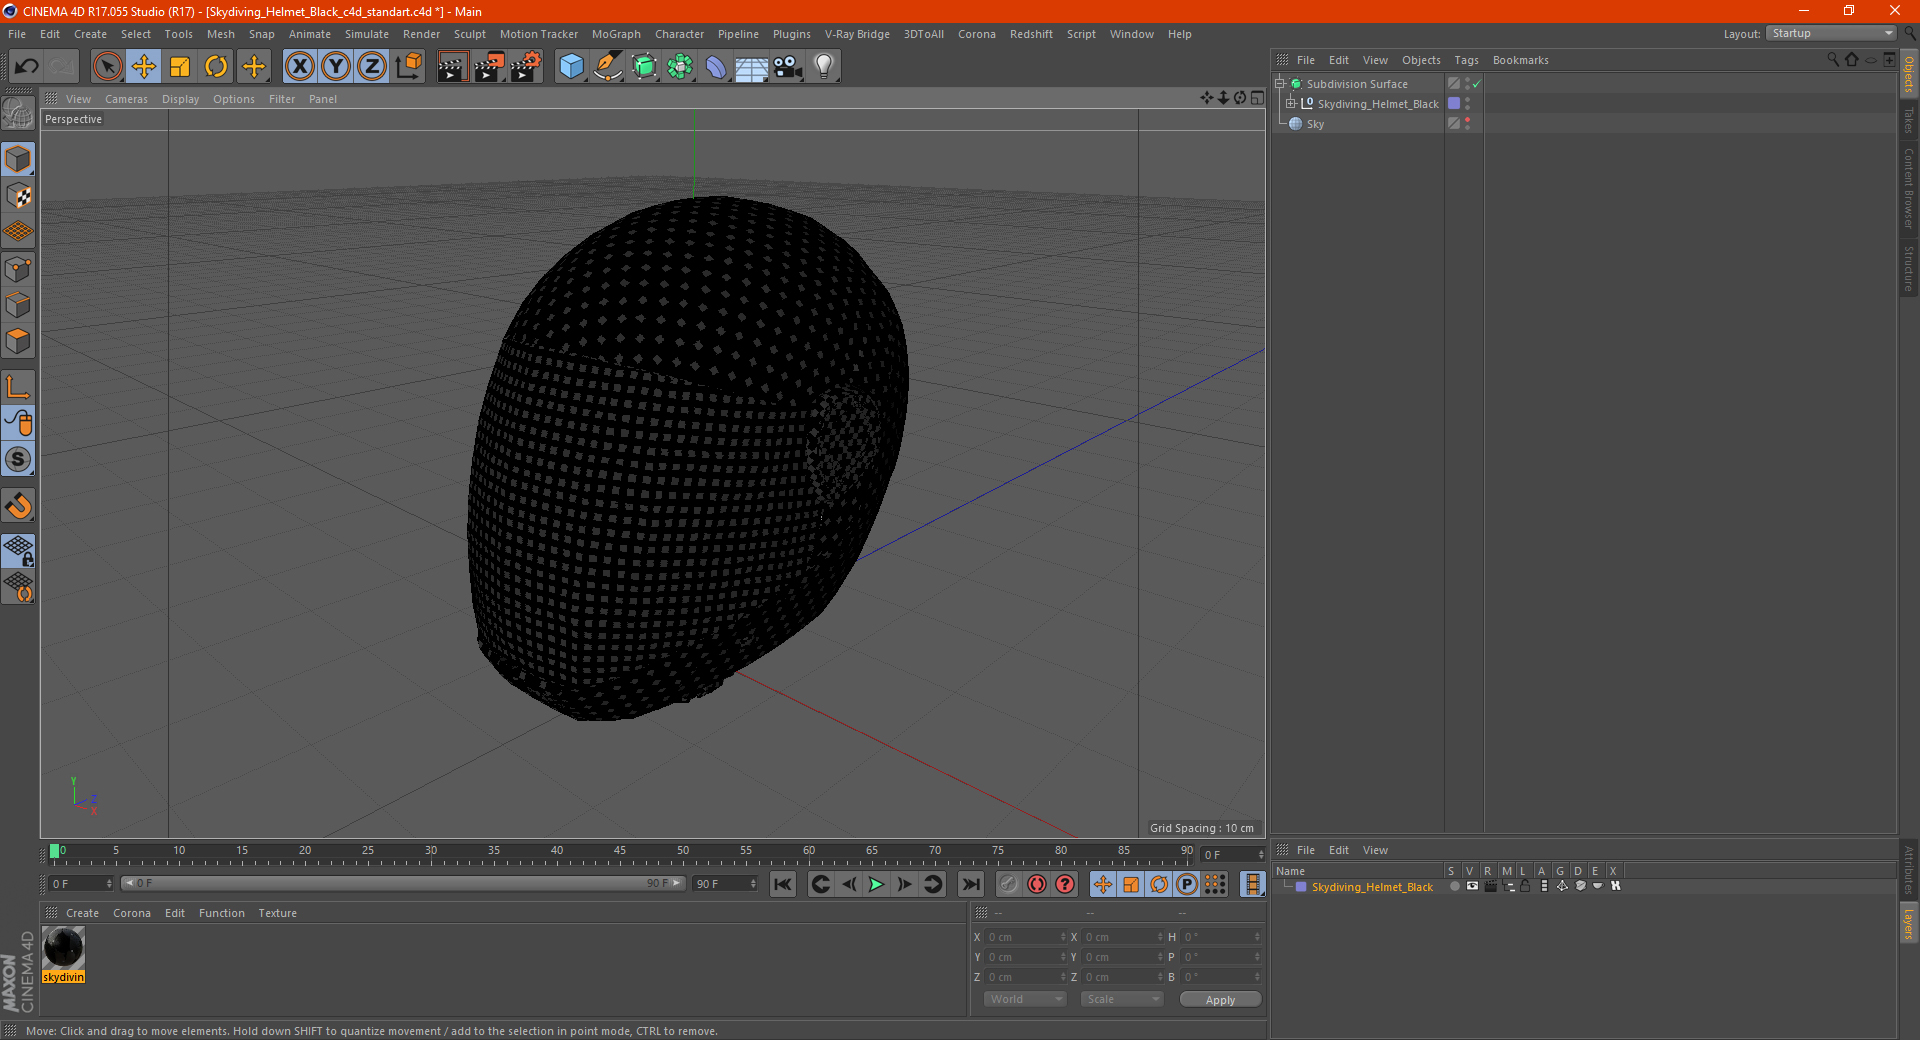Open material manager Texture menu

(277, 913)
